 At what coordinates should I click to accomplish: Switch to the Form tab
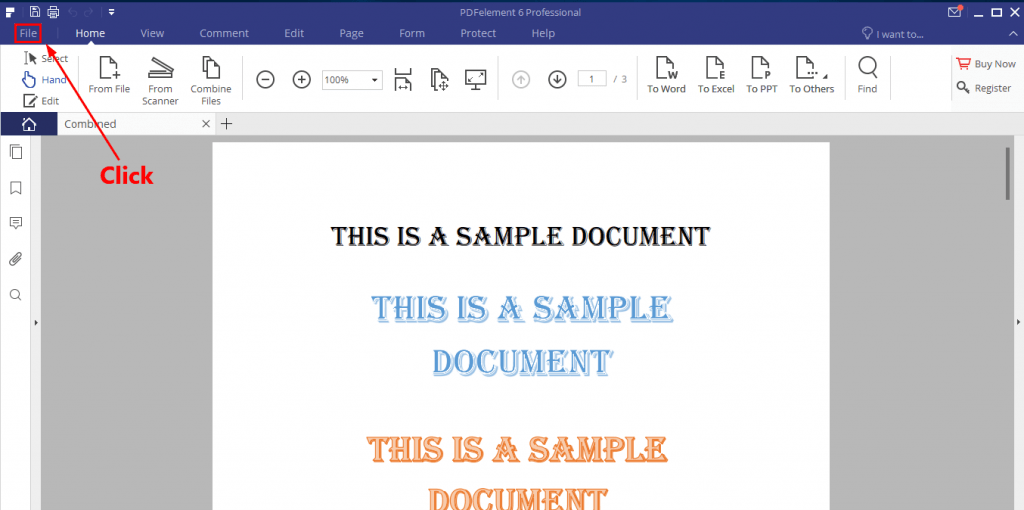click(411, 33)
